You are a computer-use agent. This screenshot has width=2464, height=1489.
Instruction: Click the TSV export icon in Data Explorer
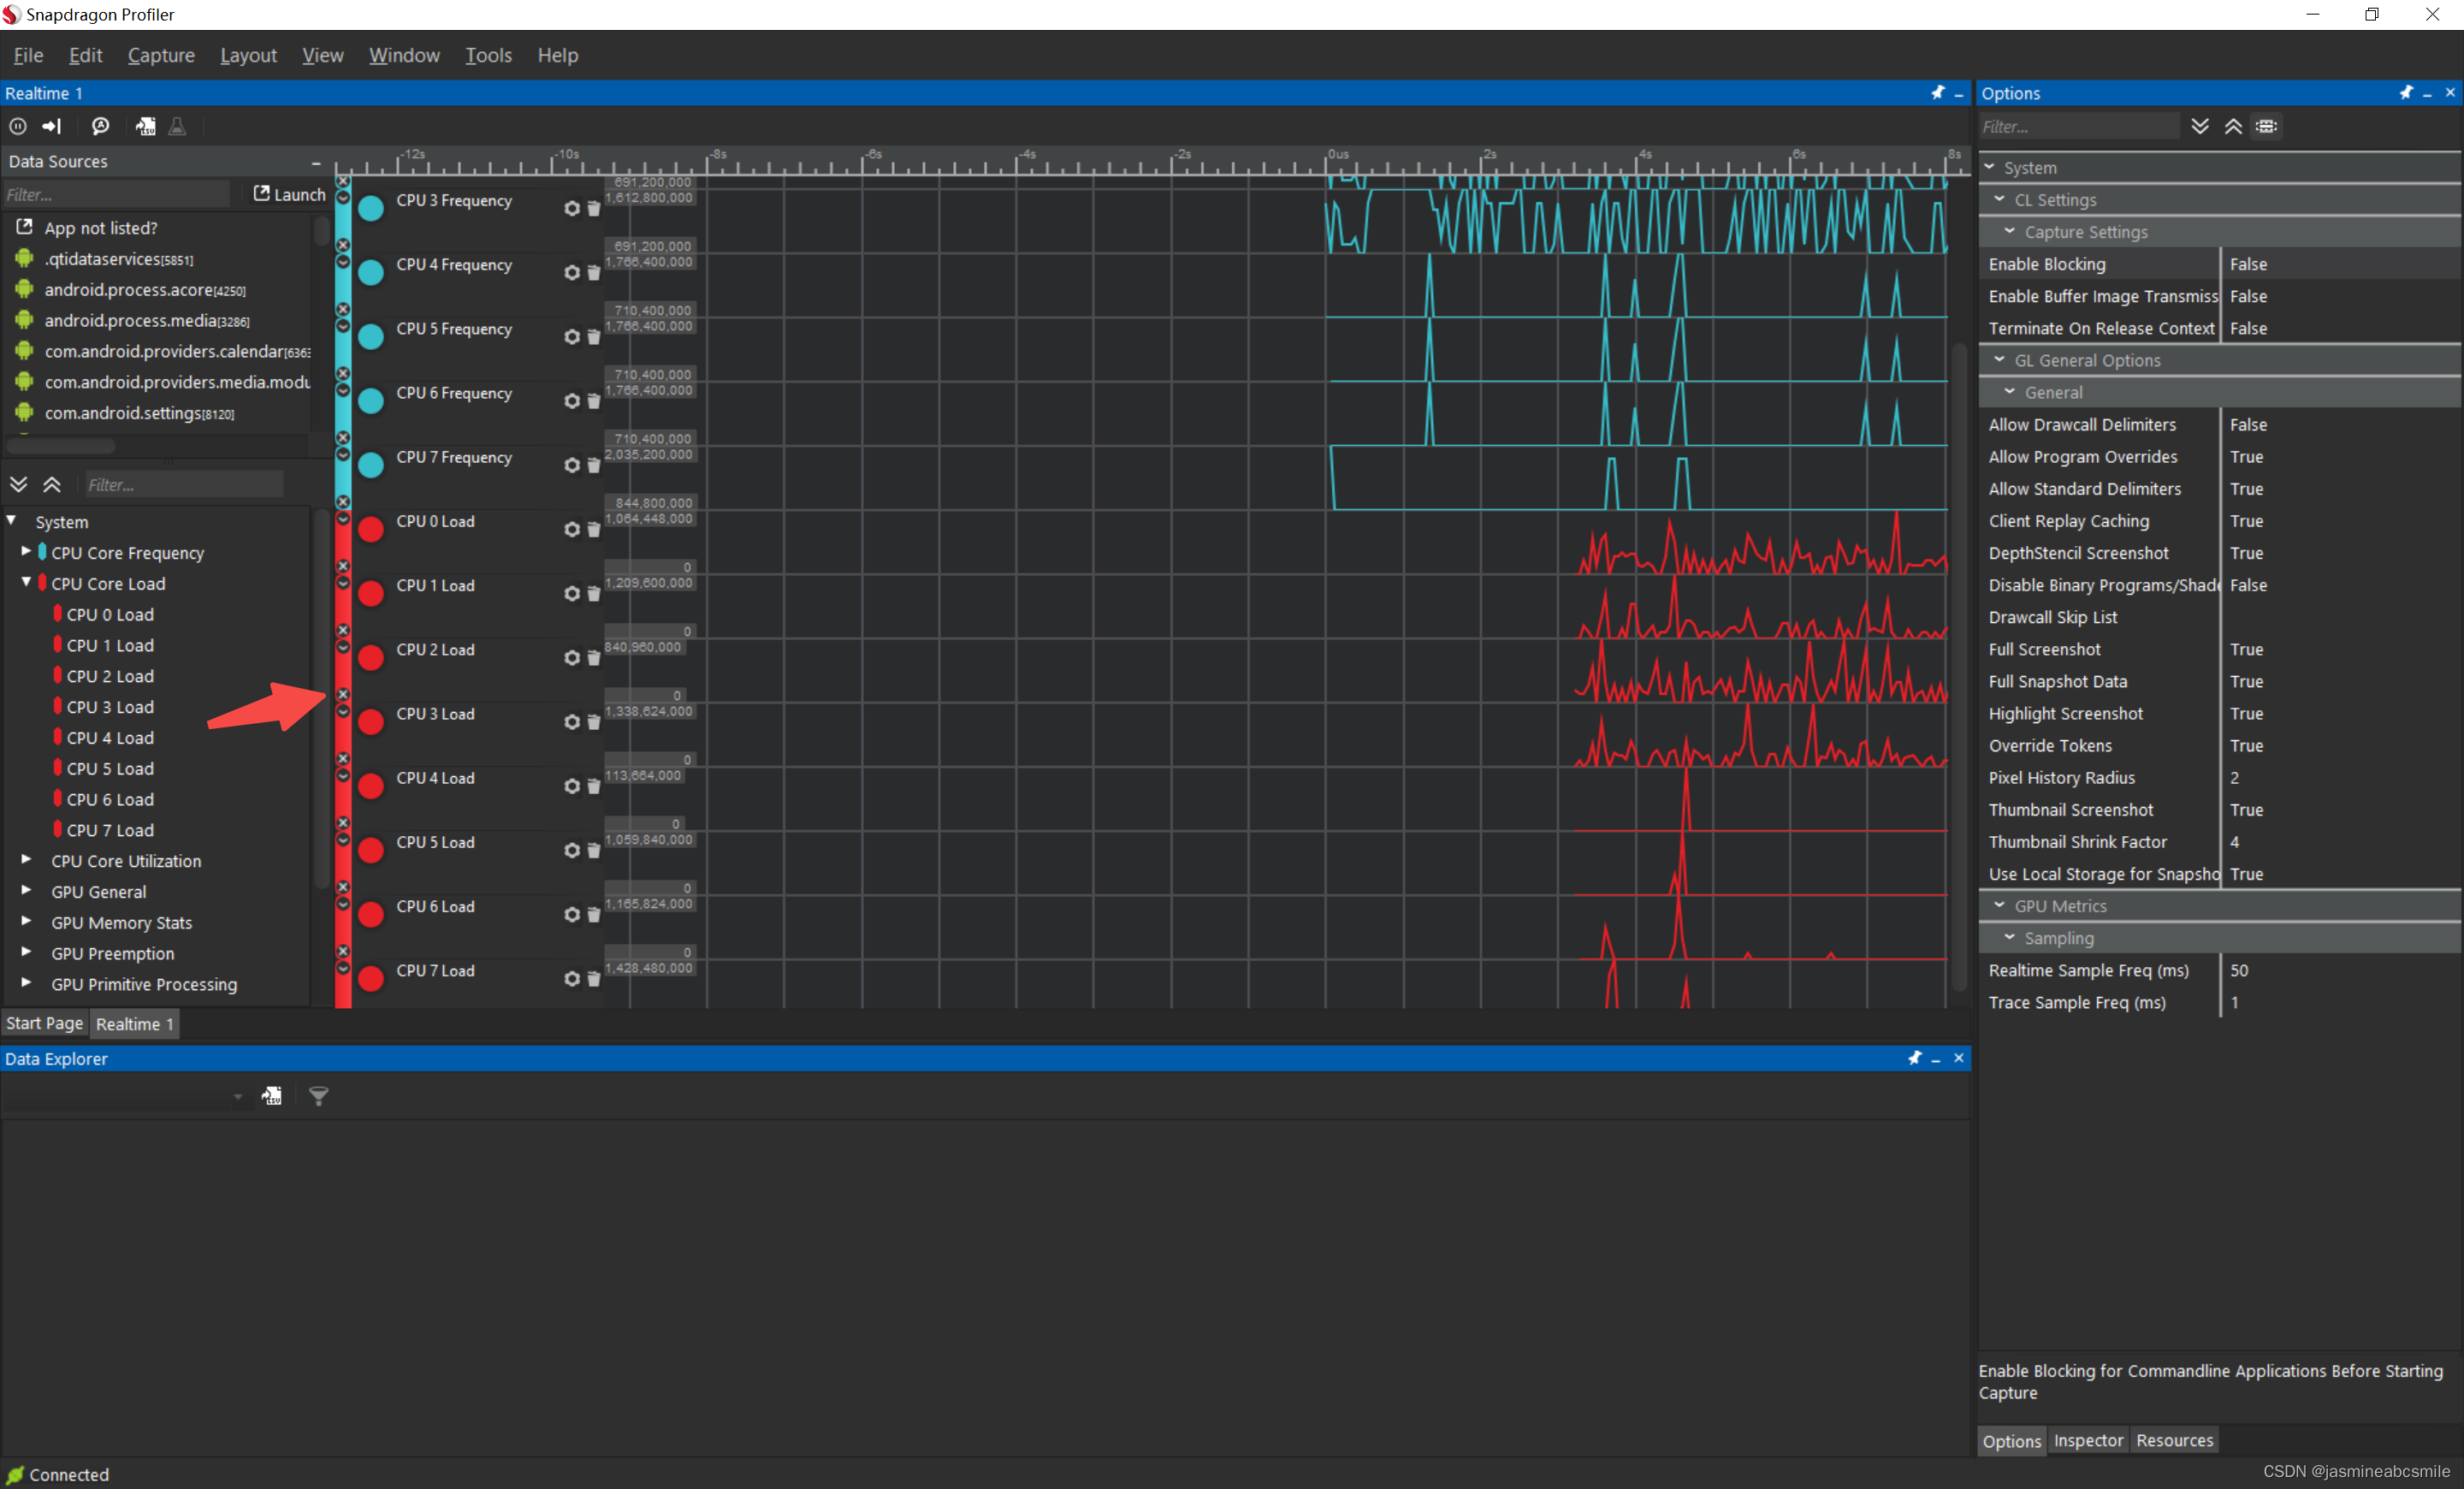pyautogui.click(x=271, y=1095)
